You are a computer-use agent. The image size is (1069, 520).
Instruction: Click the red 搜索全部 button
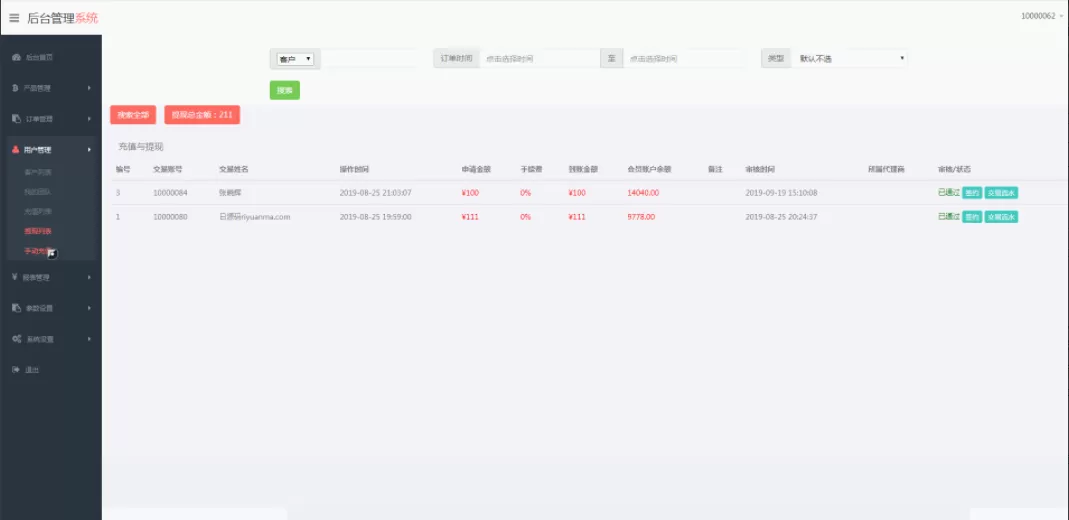pos(133,115)
